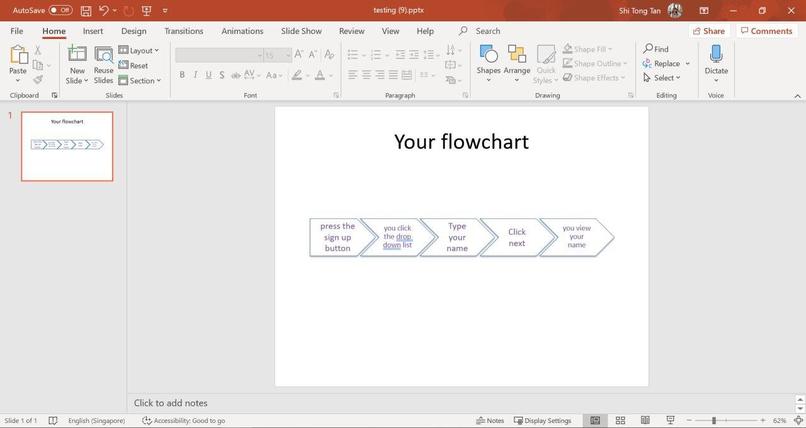Switch to the Transitions tab

pyautogui.click(x=184, y=31)
